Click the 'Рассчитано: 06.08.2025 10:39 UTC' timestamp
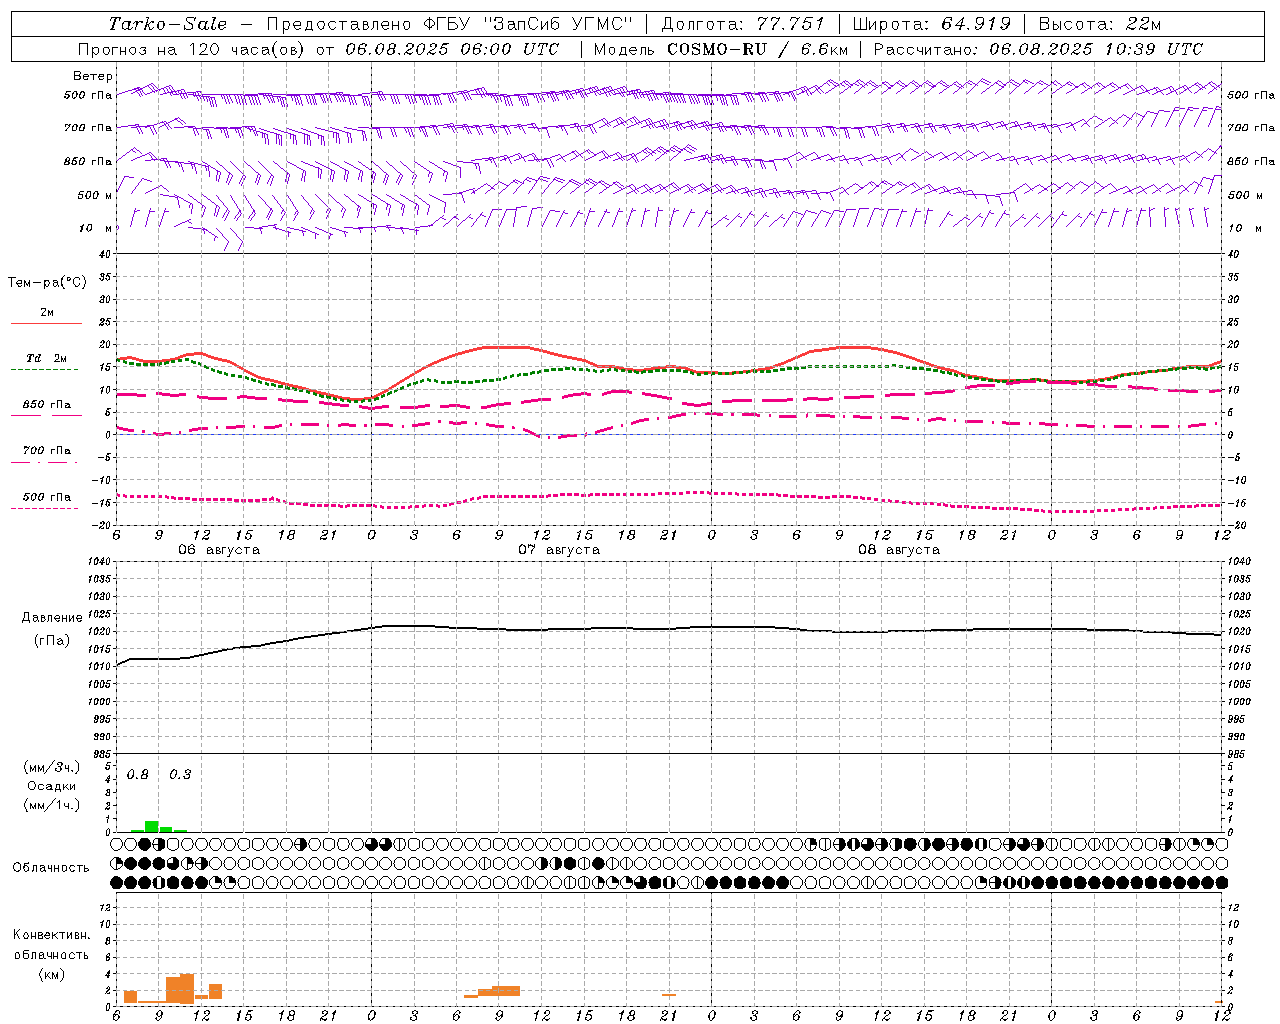Viewport: 1280px width, 1024px height. tap(1038, 49)
